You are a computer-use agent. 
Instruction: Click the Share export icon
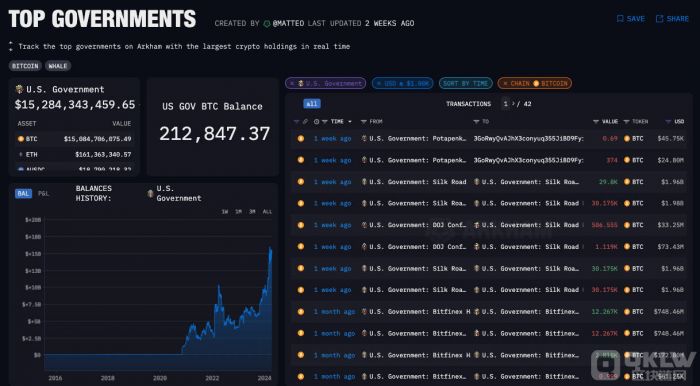(659, 19)
